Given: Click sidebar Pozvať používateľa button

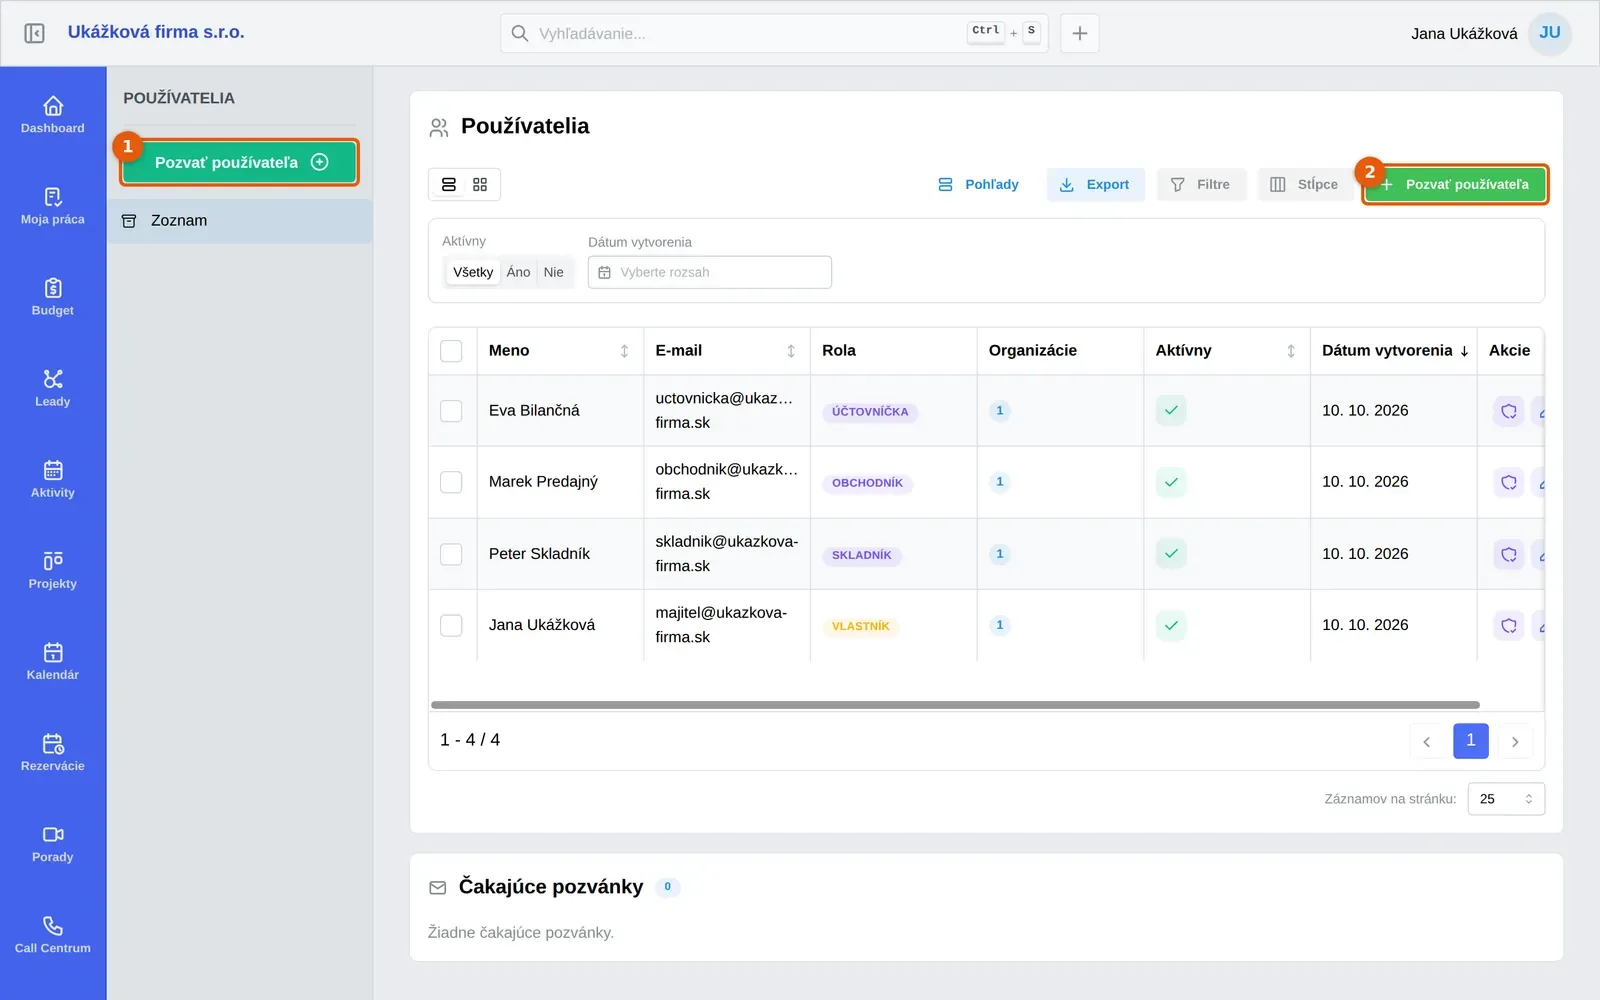Looking at the screenshot, I should [239, 162].
